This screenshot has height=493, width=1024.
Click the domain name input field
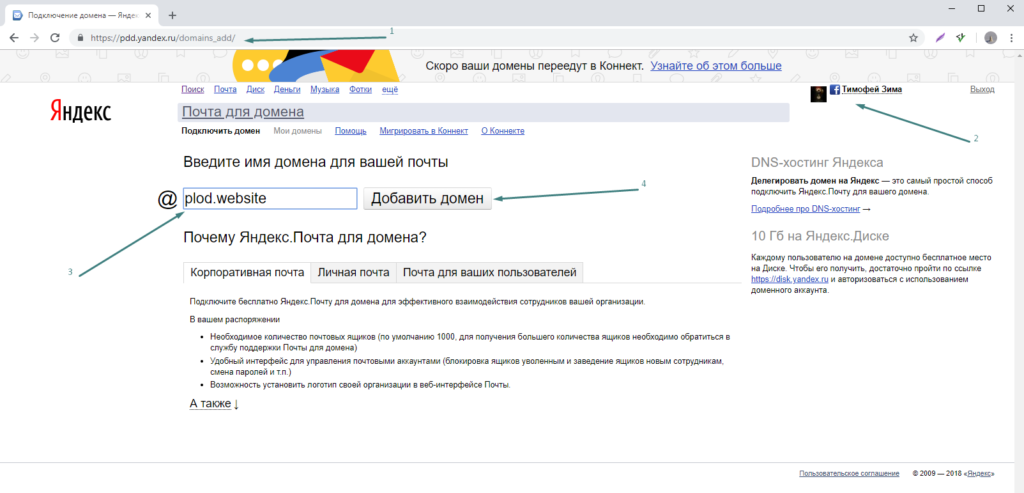270,199
